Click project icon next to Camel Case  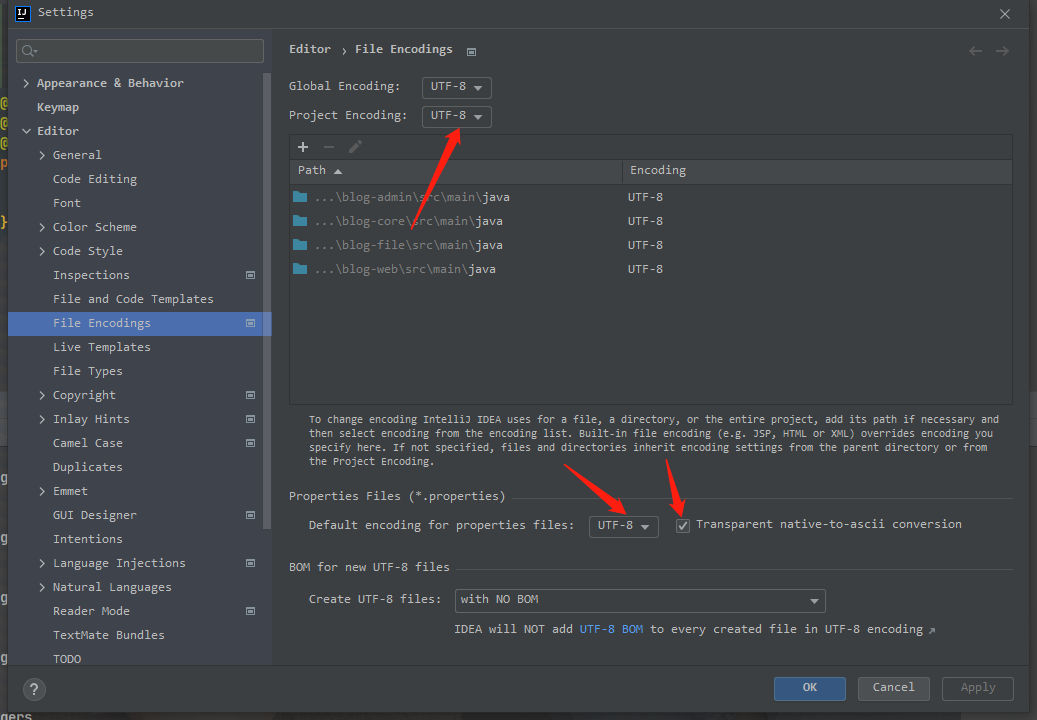click(x=251, y=443)
